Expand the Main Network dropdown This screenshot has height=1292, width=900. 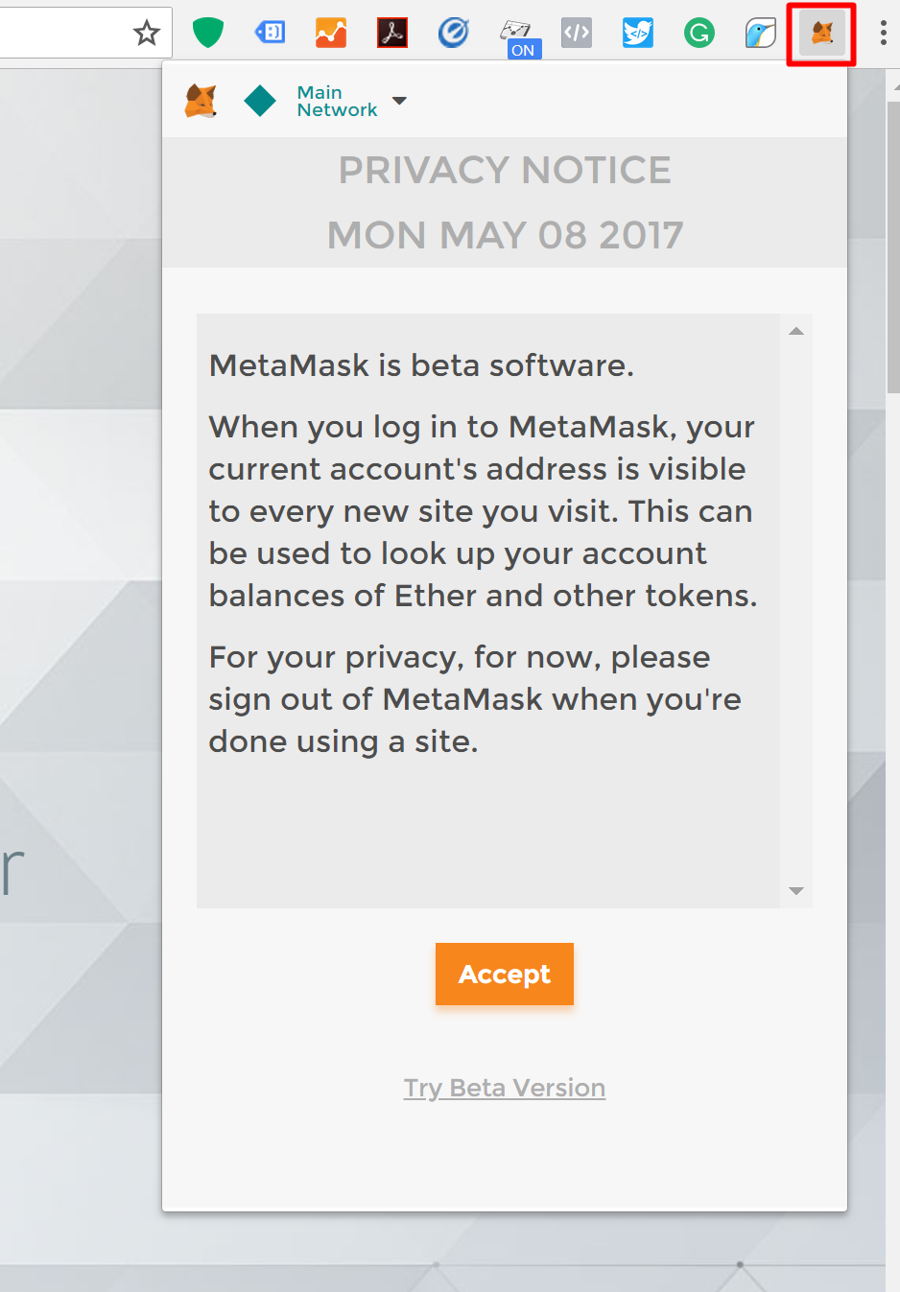pos(399,101)
